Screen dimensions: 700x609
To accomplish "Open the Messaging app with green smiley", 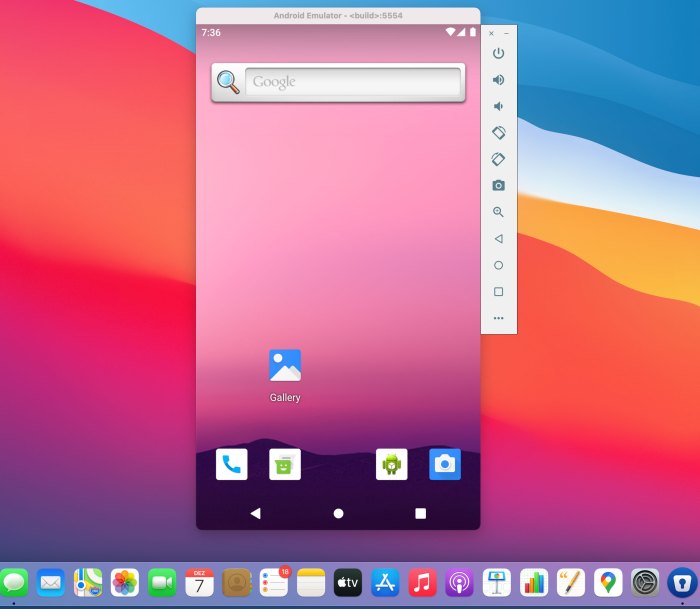I will [285, 464].
